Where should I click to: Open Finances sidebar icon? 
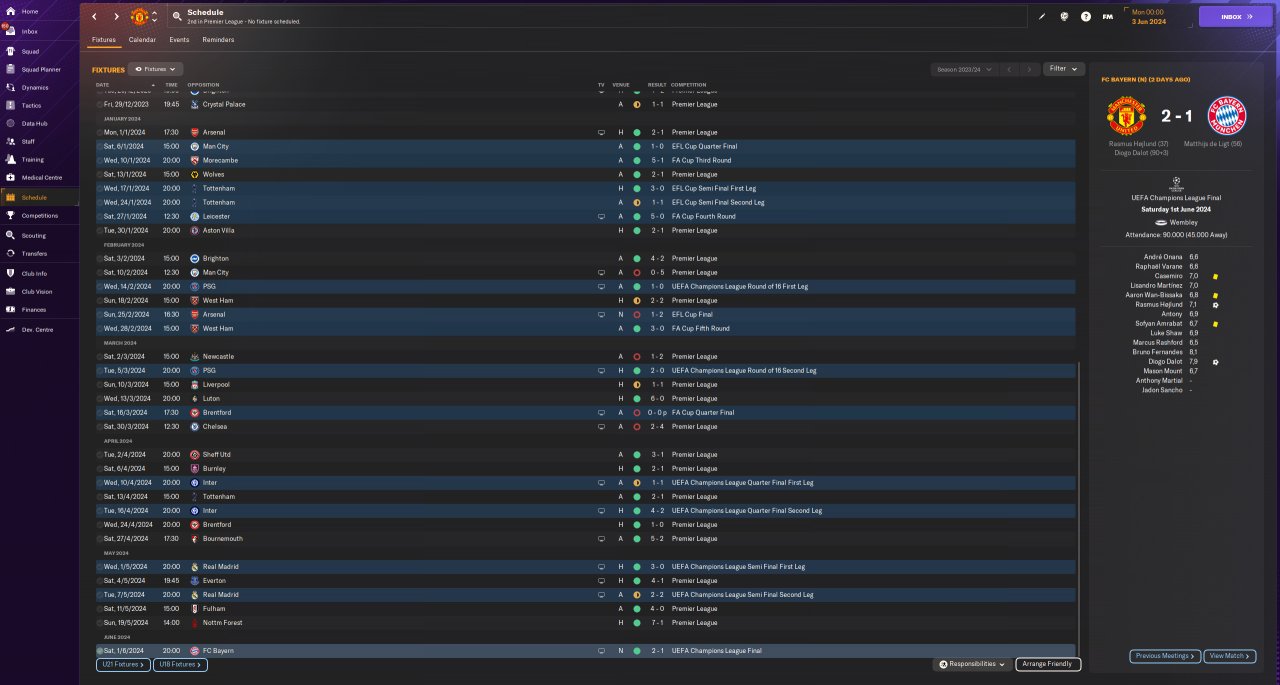click(9, 309)
